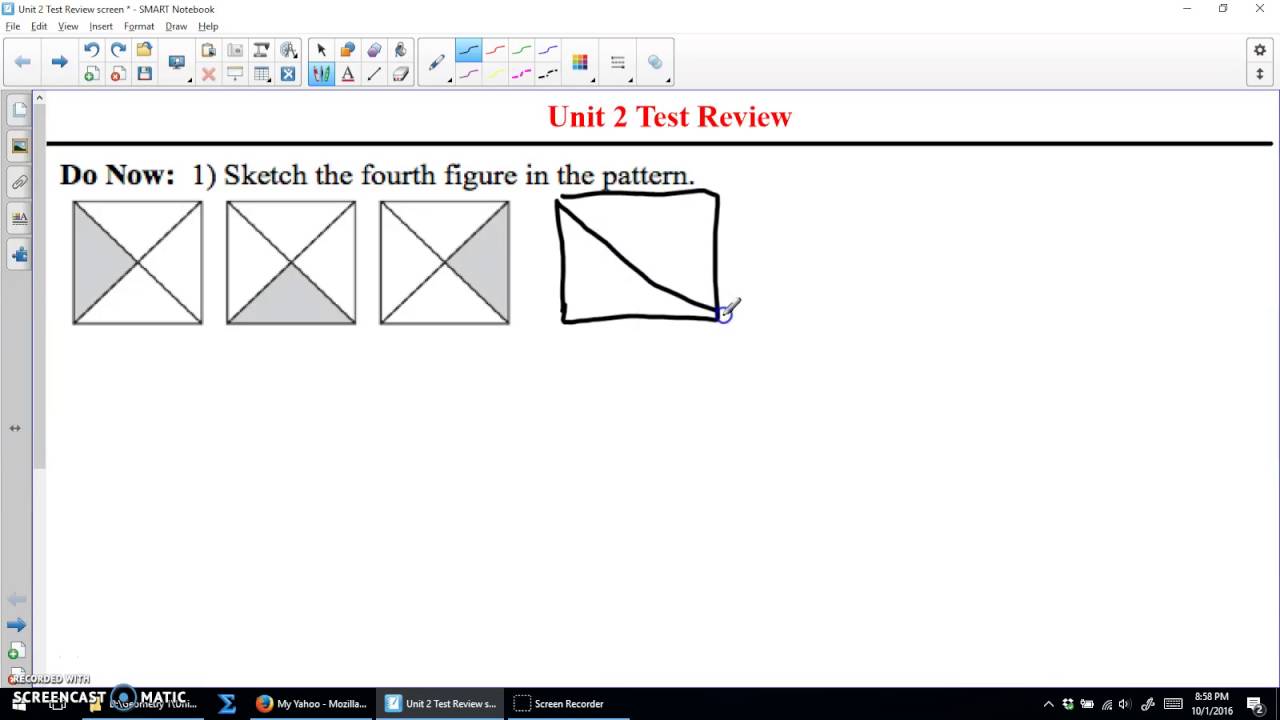Open the line style options

click(x=618, y=62)
